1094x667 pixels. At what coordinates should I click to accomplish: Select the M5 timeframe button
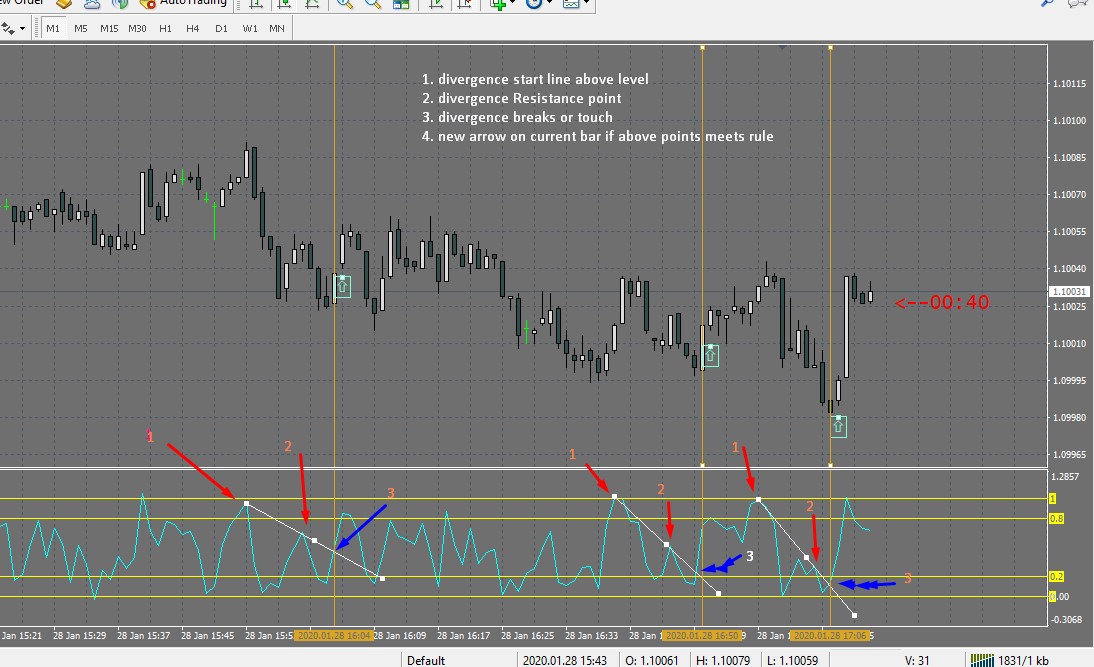tap(81, 29)
